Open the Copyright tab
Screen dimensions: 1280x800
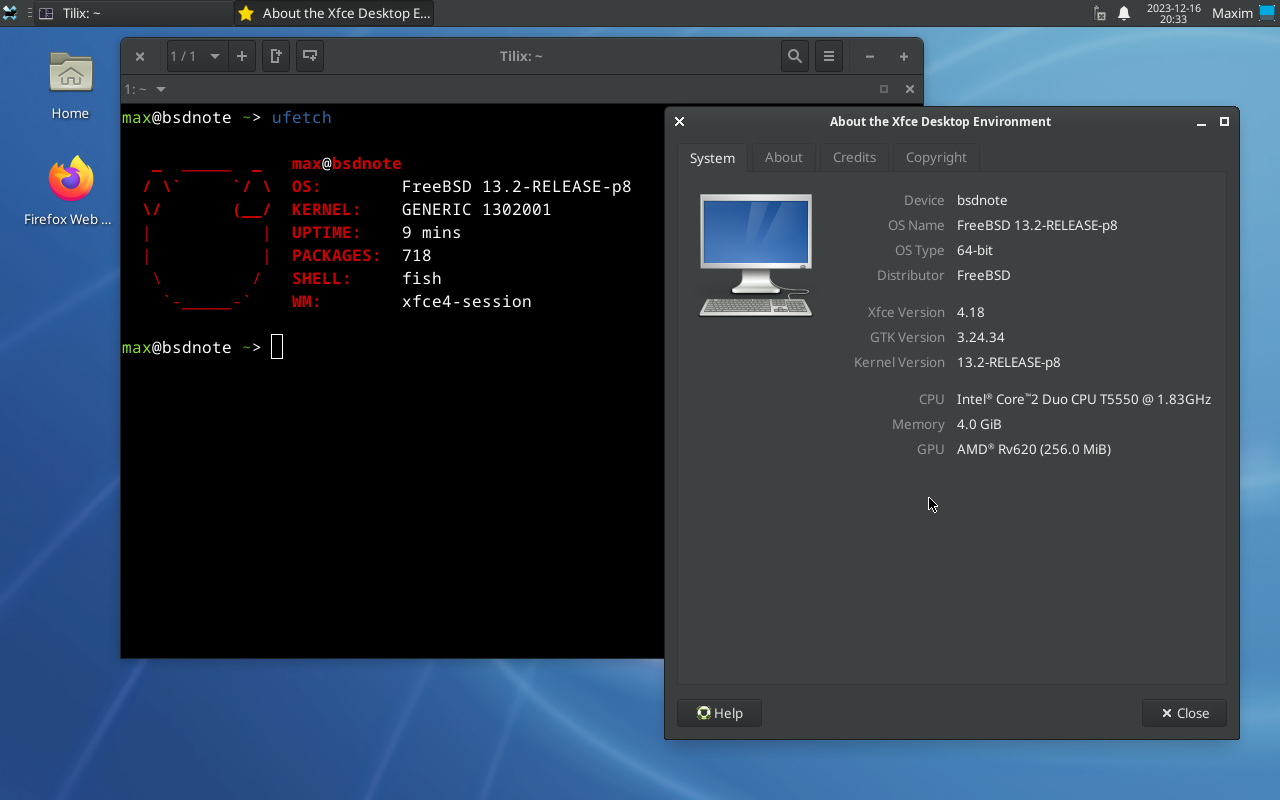(x=936, y=157)
